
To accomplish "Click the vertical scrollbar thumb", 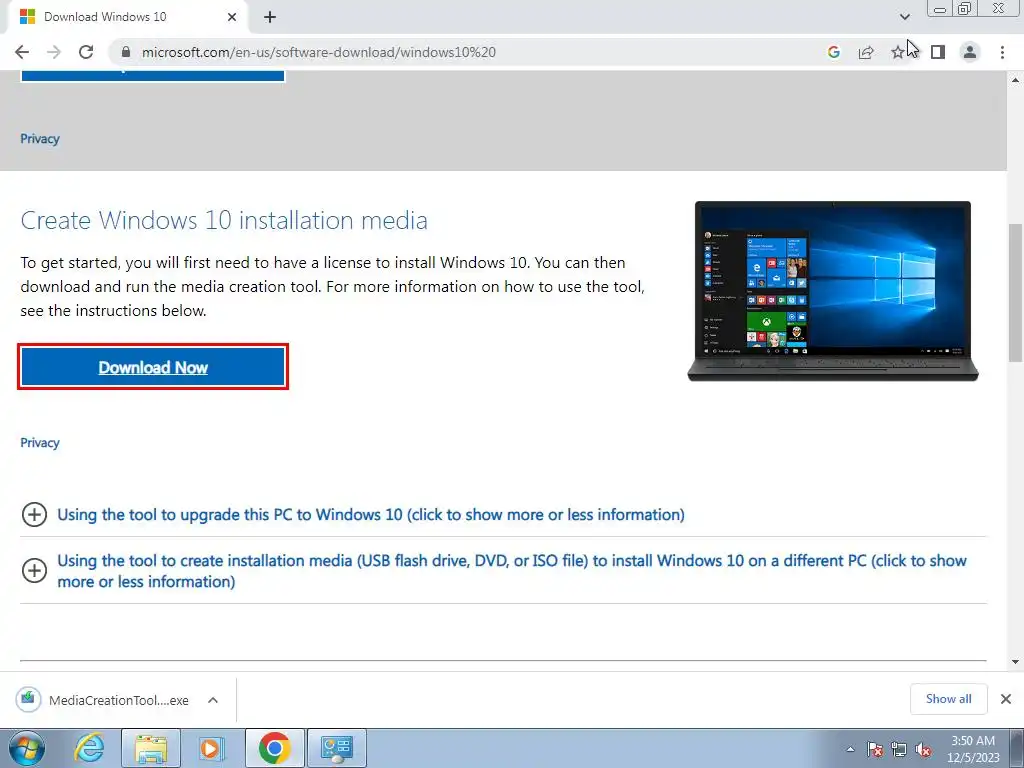I will point(1016,293).
